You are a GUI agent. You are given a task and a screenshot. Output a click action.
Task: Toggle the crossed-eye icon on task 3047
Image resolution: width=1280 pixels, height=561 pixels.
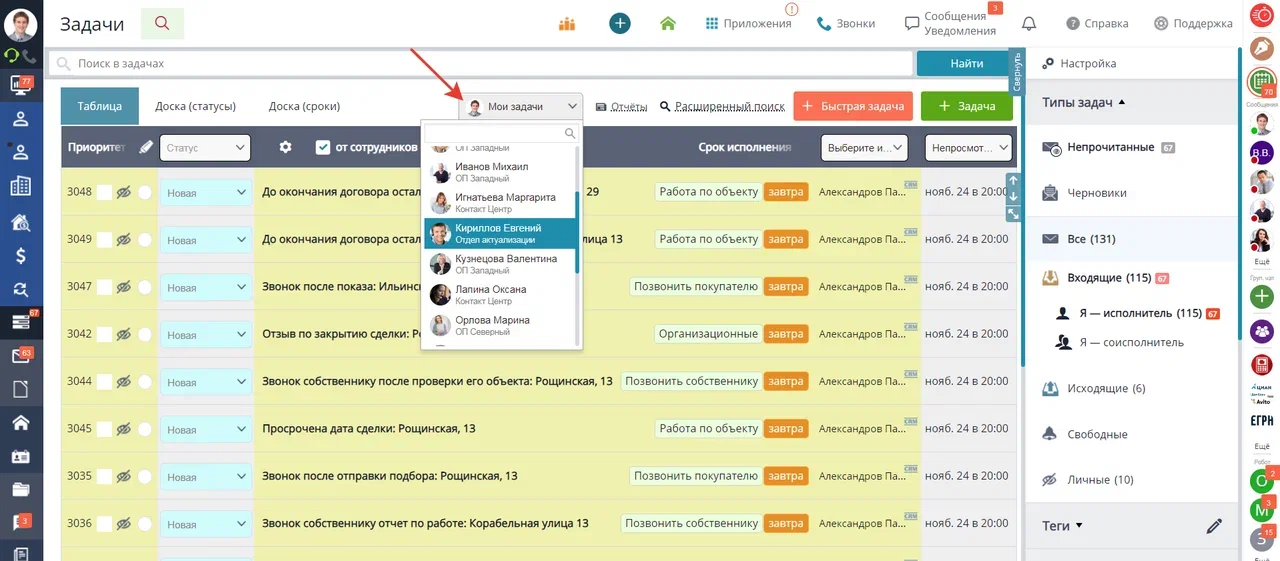tap(124, 287)
